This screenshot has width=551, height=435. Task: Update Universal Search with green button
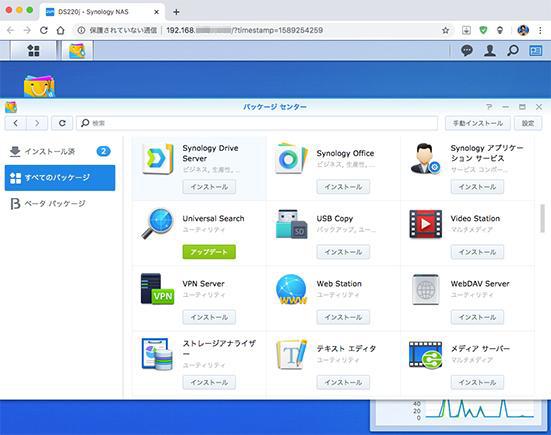pos(209,252)
